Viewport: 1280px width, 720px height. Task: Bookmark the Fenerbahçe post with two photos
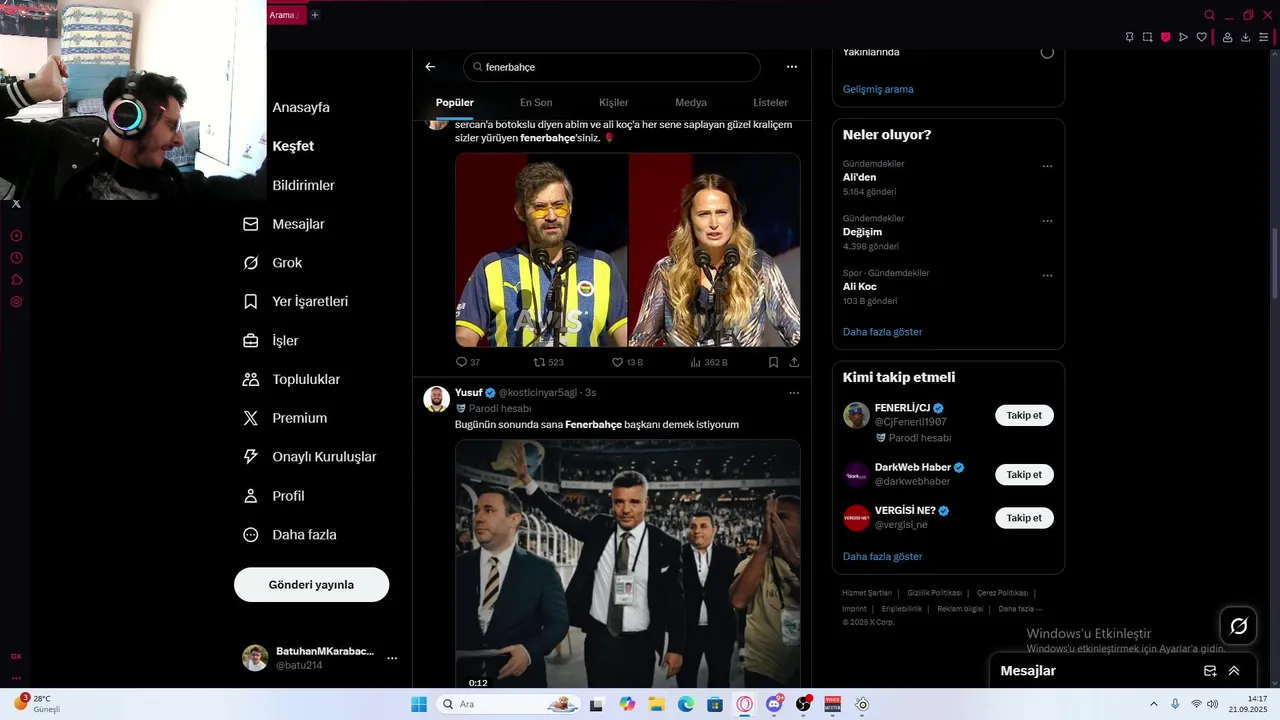[x=773, y=362]
